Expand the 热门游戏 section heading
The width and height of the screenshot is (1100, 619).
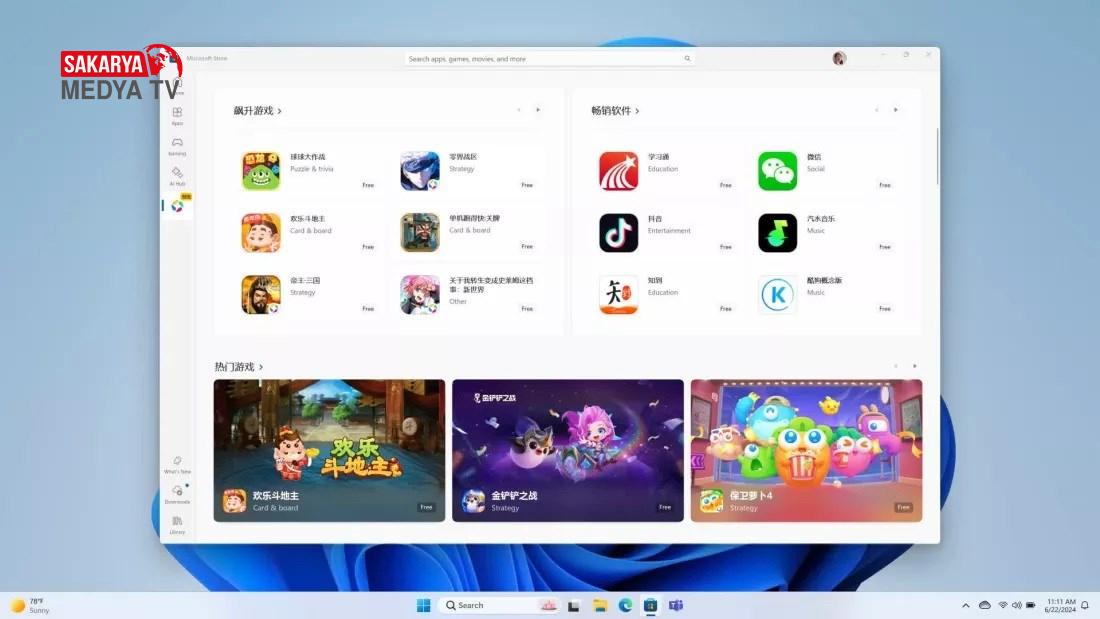coord(239,367)
